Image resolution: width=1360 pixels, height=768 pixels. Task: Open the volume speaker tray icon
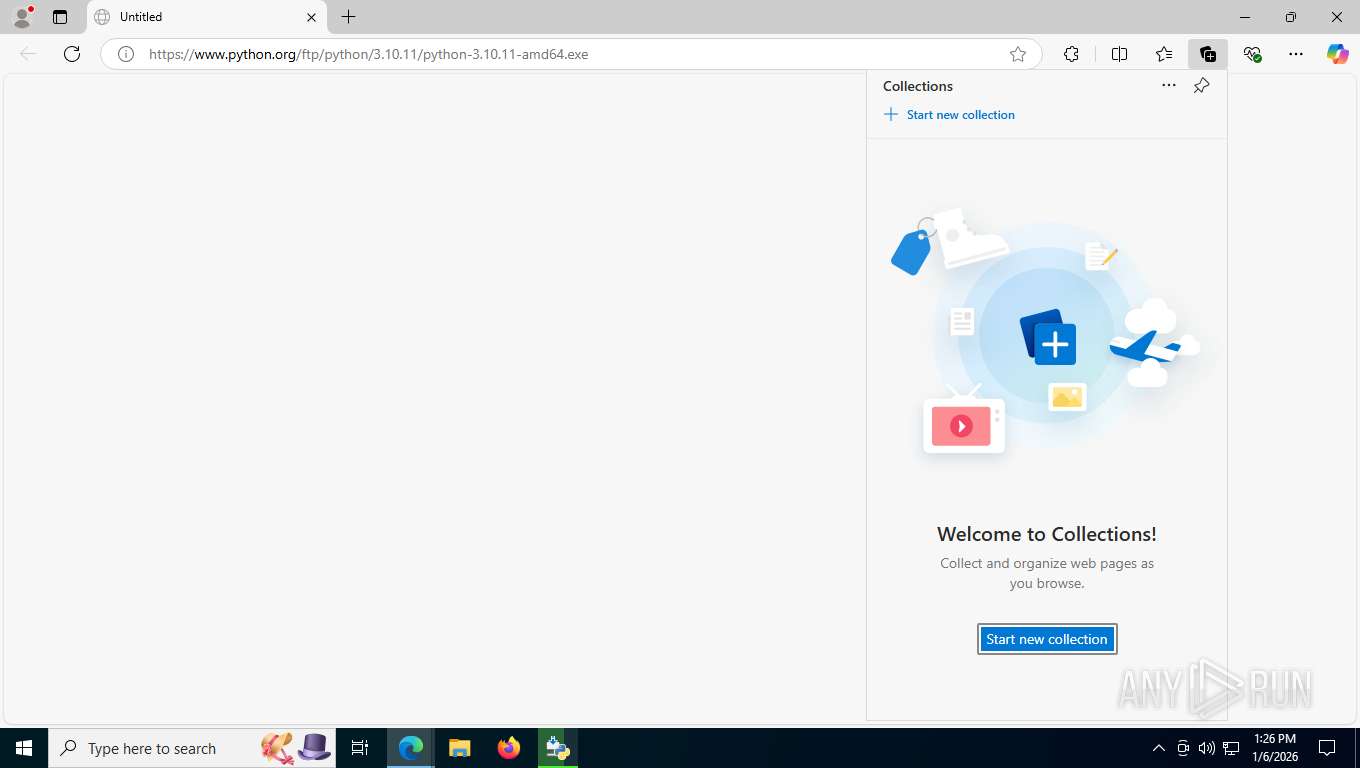[x=1206, y=748]
